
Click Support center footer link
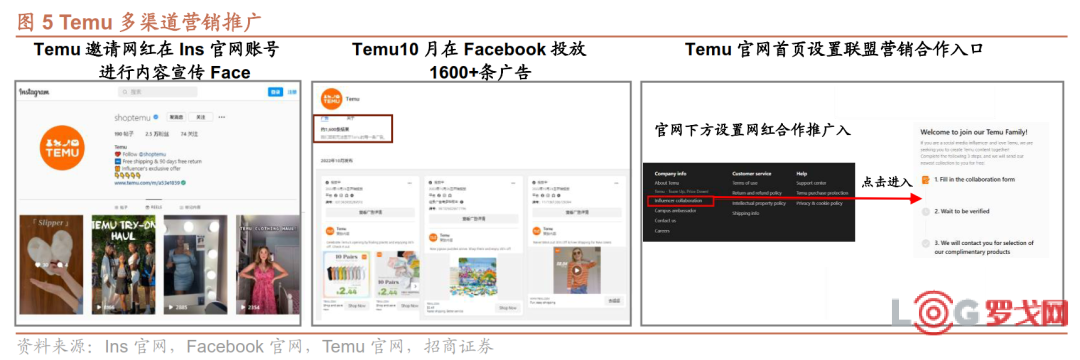(x=811, y=183)
